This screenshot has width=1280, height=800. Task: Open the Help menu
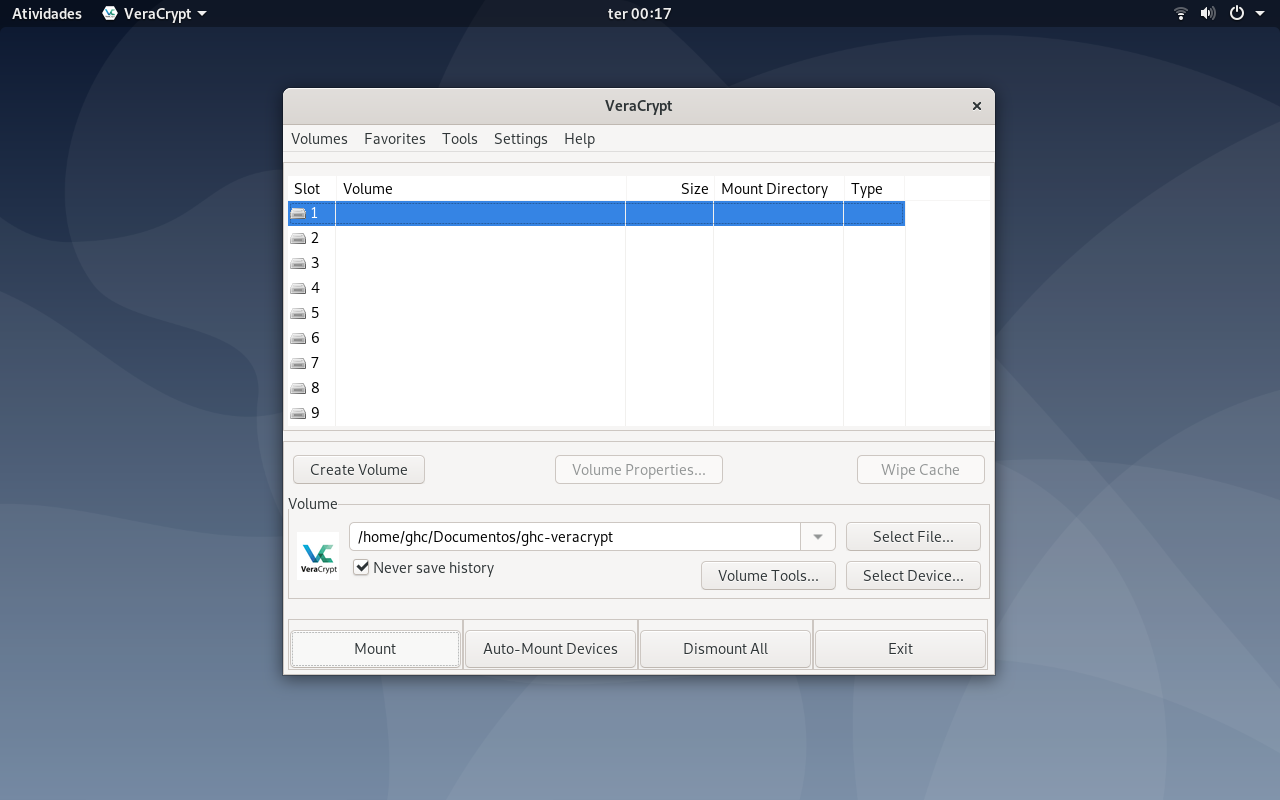click(x=579, y=139)
